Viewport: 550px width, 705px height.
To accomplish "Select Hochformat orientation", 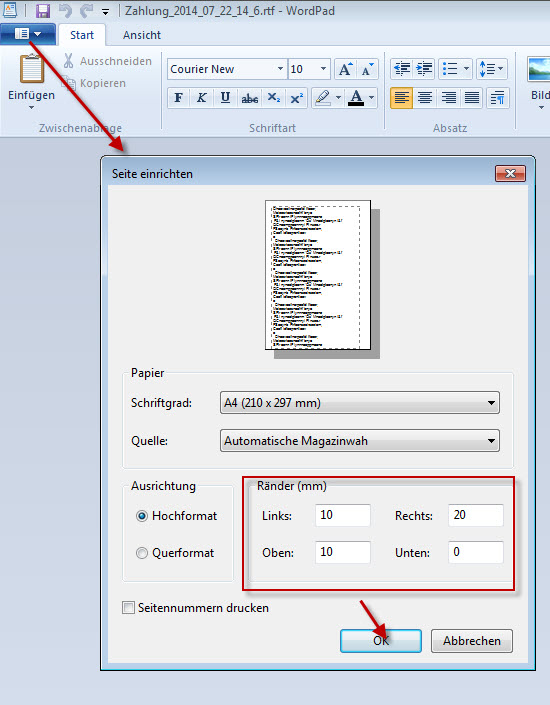I will pos(176,516).
